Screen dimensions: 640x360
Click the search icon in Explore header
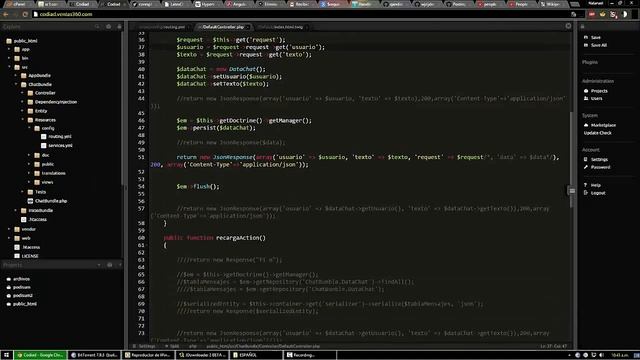(97, 27)
